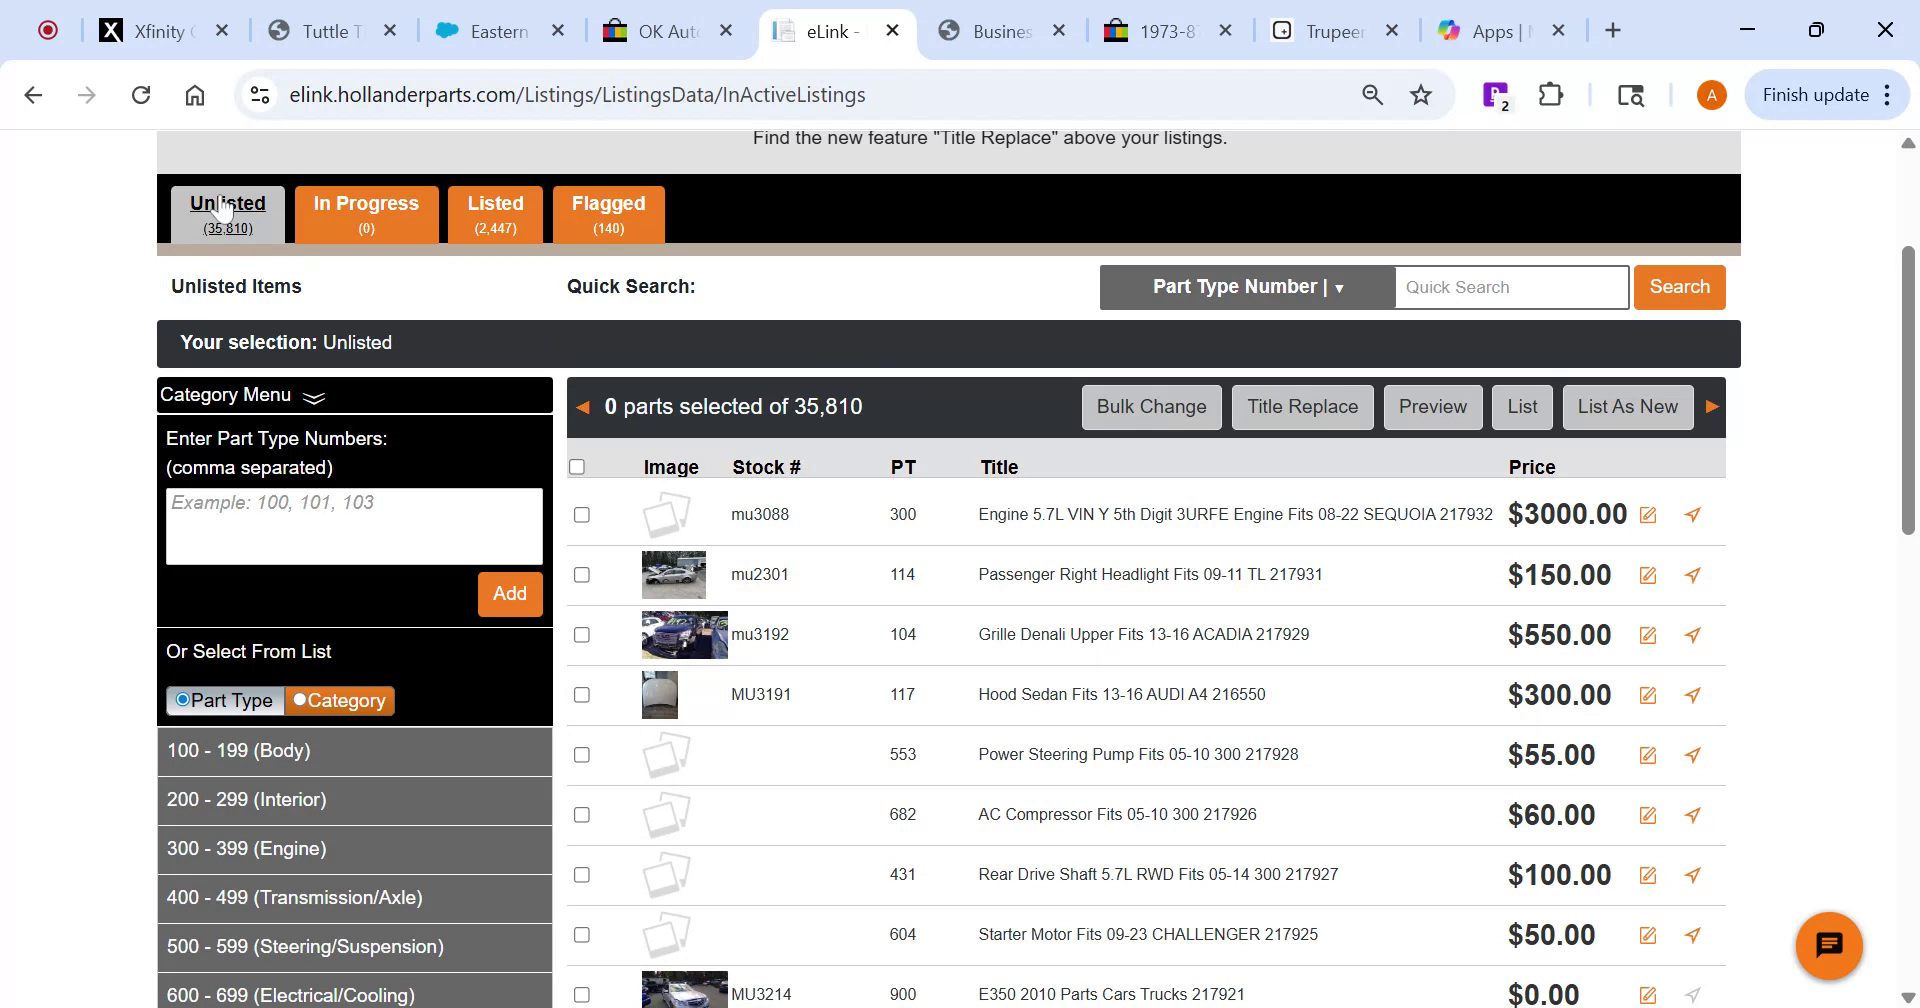Edit price of Engine 5.7L SEQUOIA listing
The image size is (1920, 1008).
pyautogui.click(x=1648, y=514)
